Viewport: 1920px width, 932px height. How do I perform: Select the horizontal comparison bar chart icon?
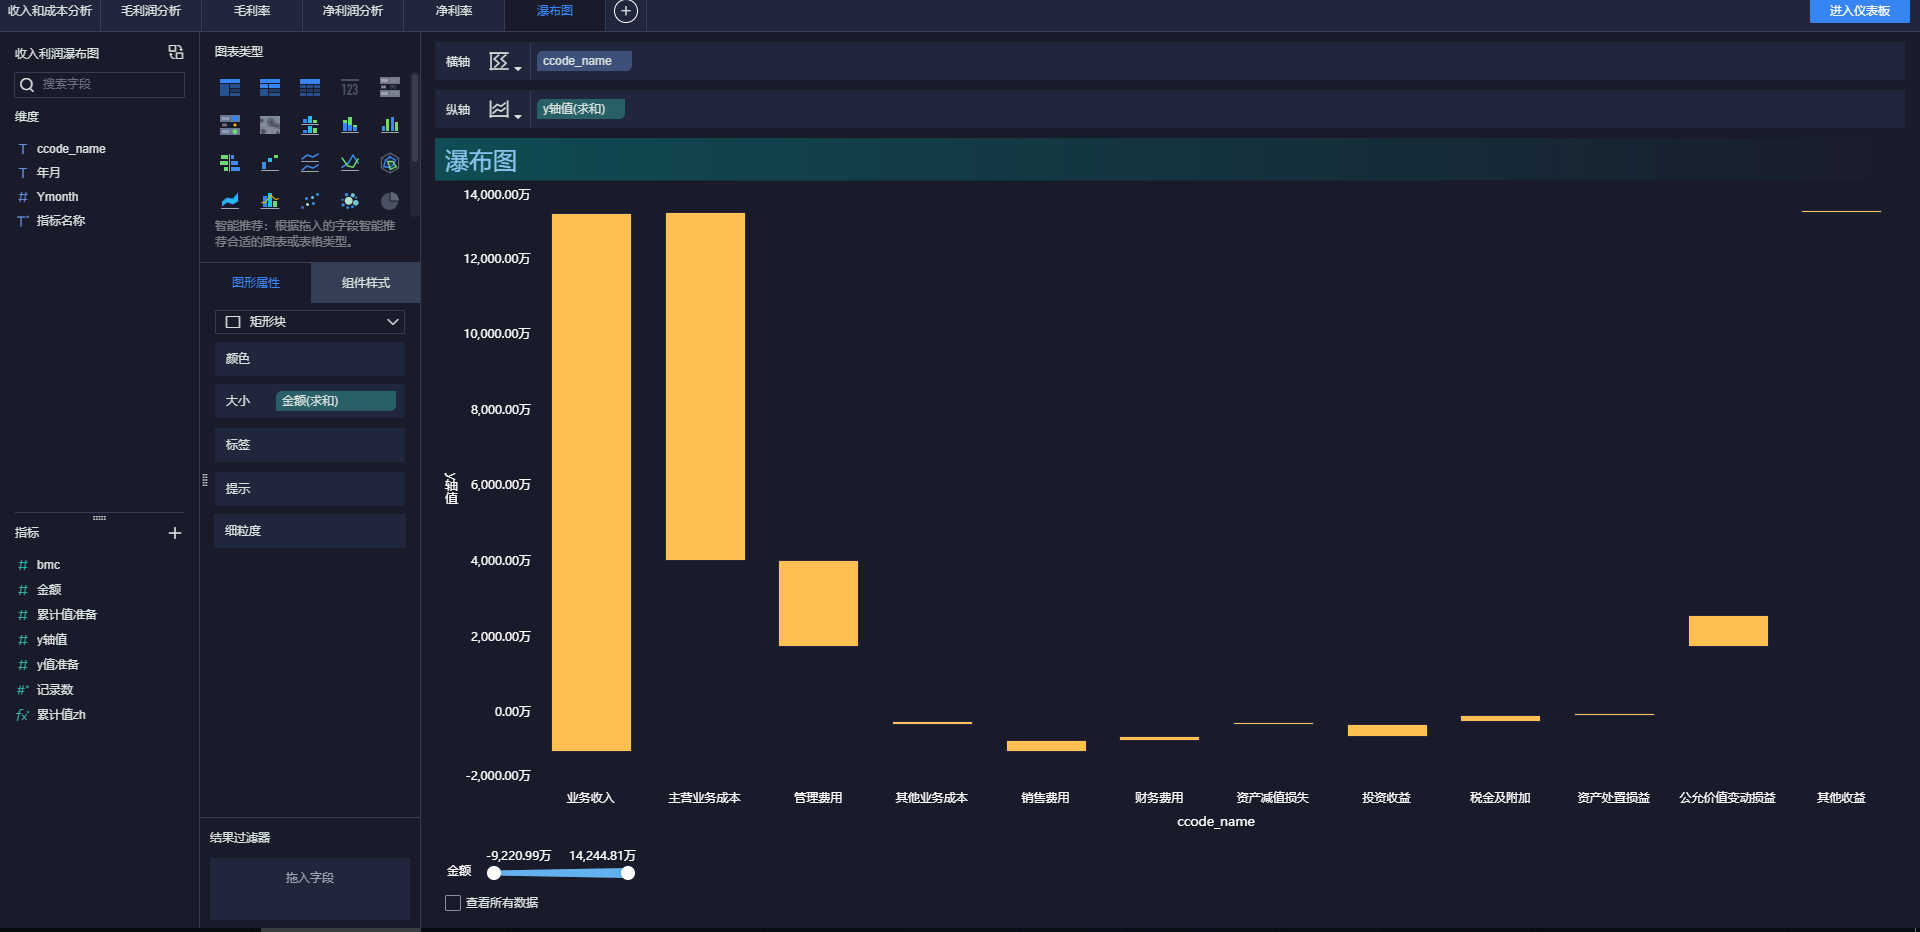click(x=230, y=163)
